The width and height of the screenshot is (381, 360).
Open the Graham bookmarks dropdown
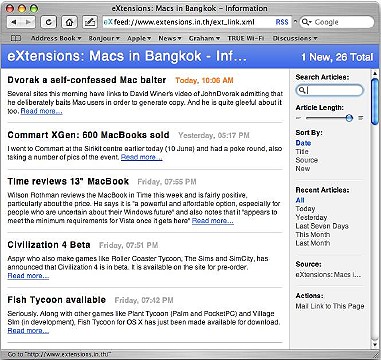tap(204, 38)
